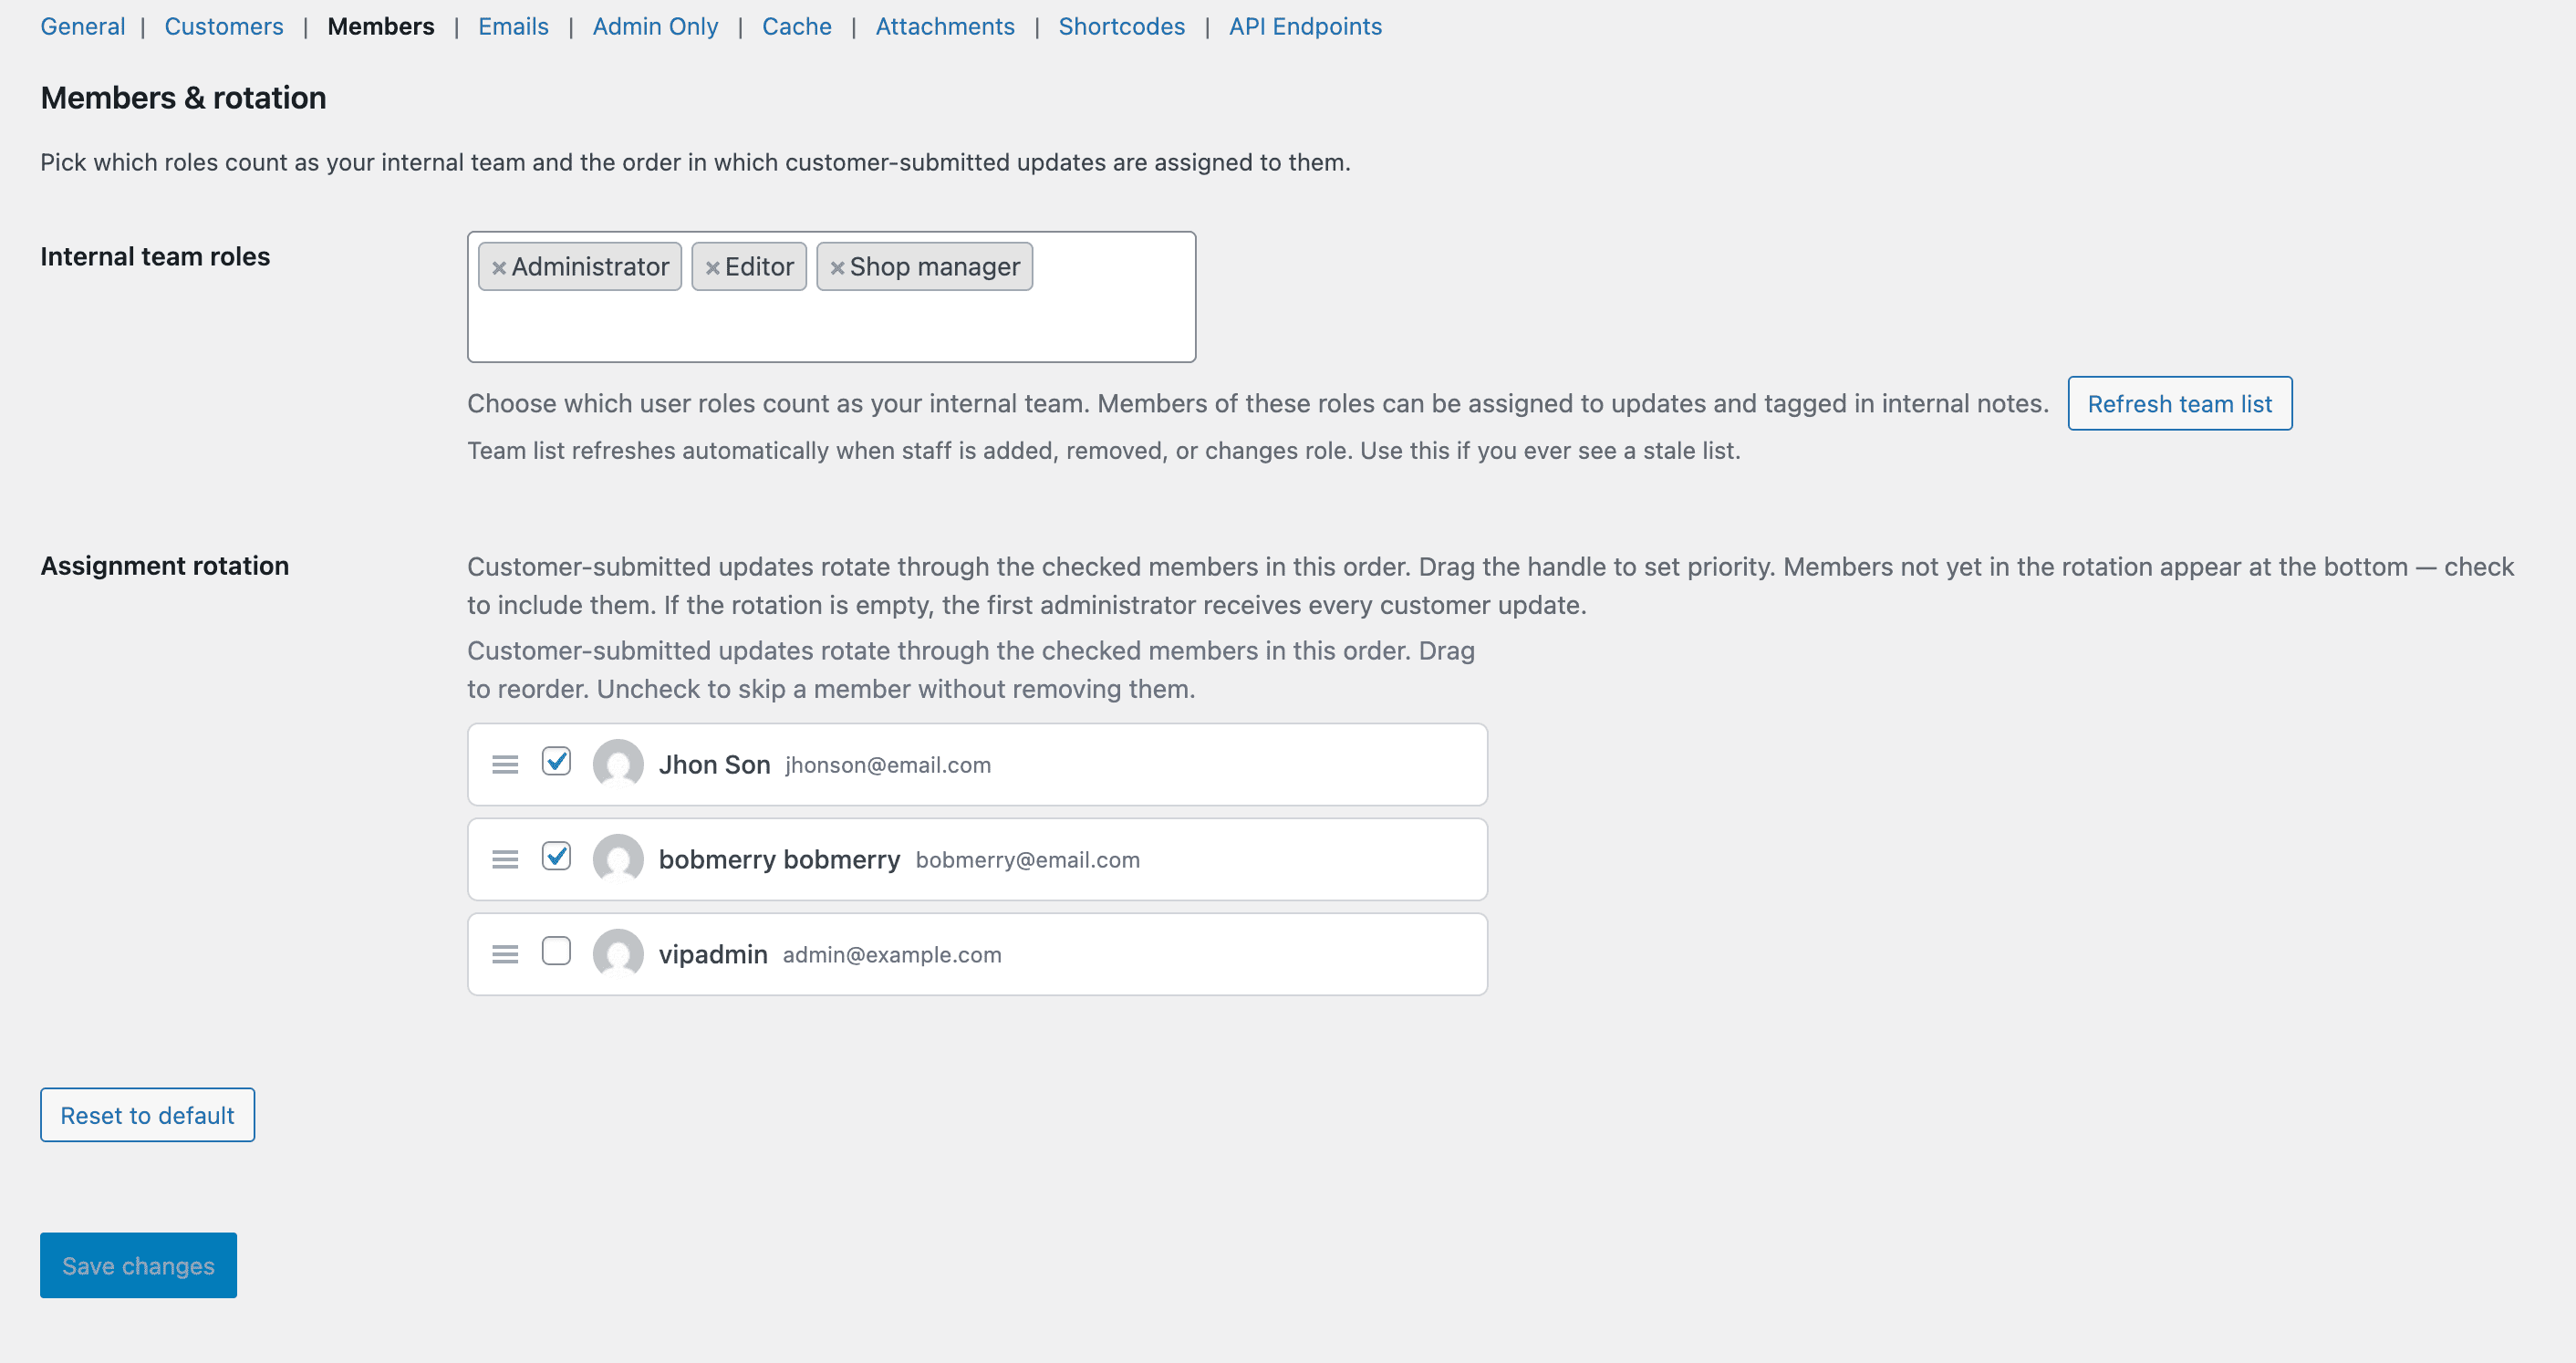2576x1363 pixels.
Task: Open the Attachments tab
Action: (945, 26)
